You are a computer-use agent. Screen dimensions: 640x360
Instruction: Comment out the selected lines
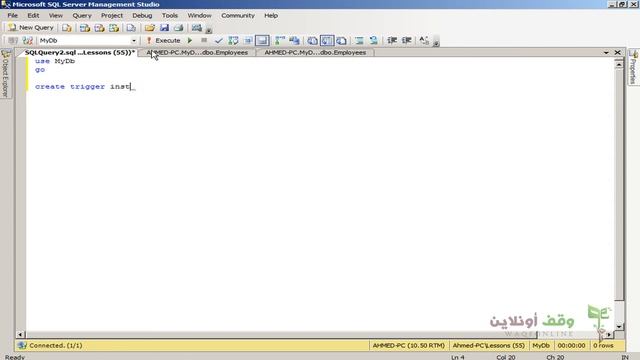[359, 40]
